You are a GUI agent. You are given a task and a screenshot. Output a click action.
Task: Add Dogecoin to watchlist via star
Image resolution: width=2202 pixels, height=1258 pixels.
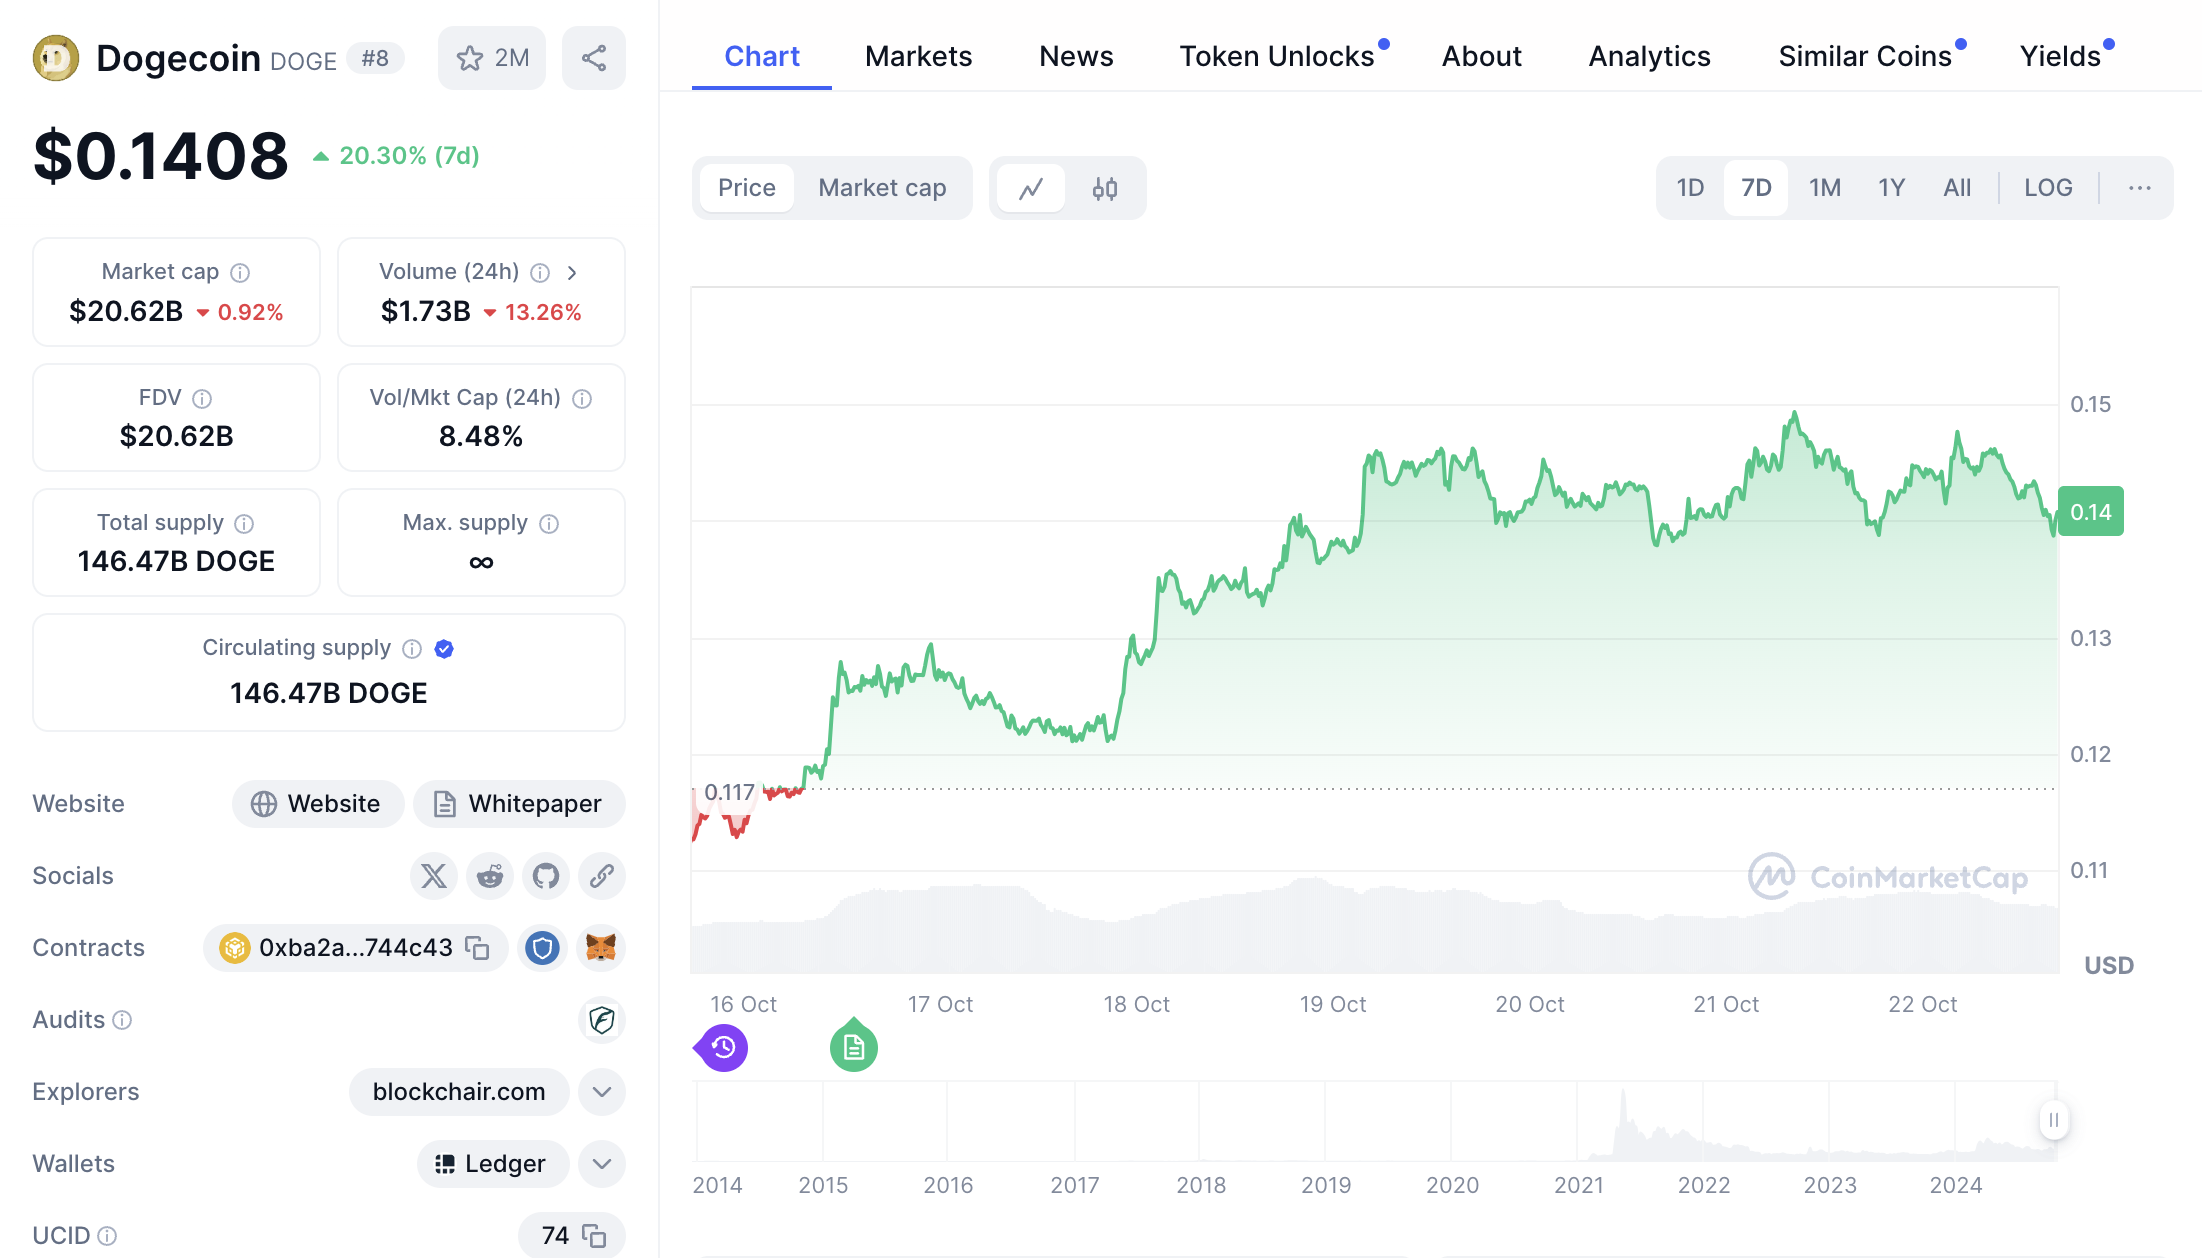tap(492, 58)
